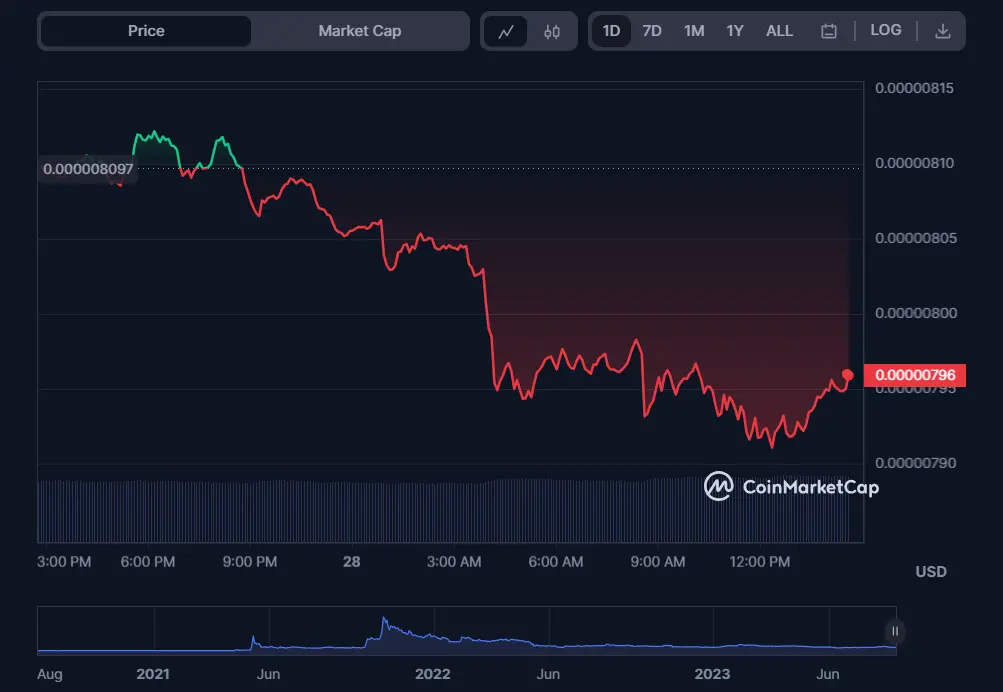Select the Market Cap tab
Screen dimensions: 1003x692
click(359, 31)
